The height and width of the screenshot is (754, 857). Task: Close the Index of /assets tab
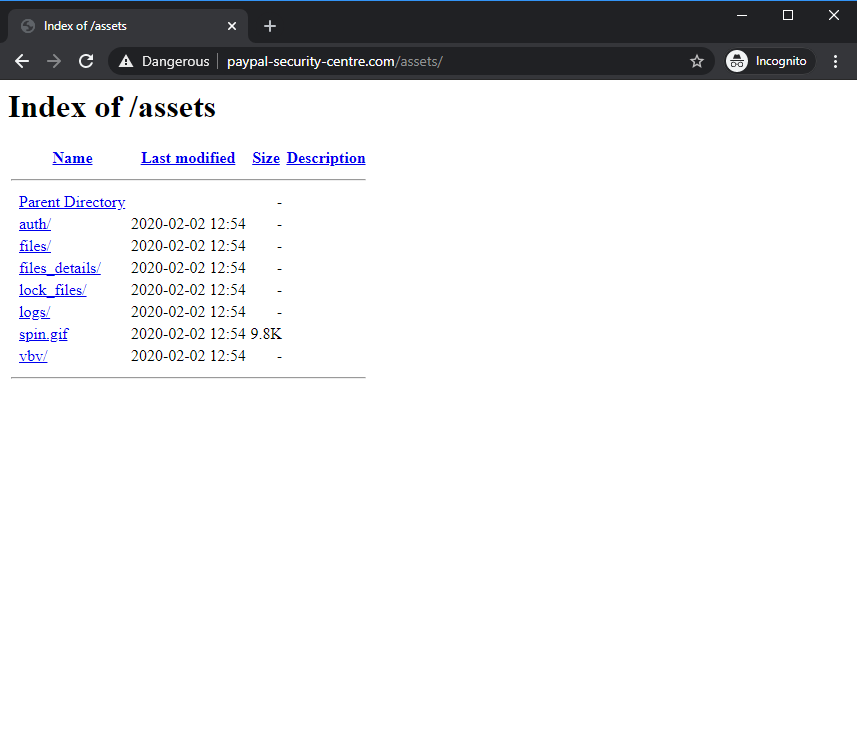coord(232,26)
